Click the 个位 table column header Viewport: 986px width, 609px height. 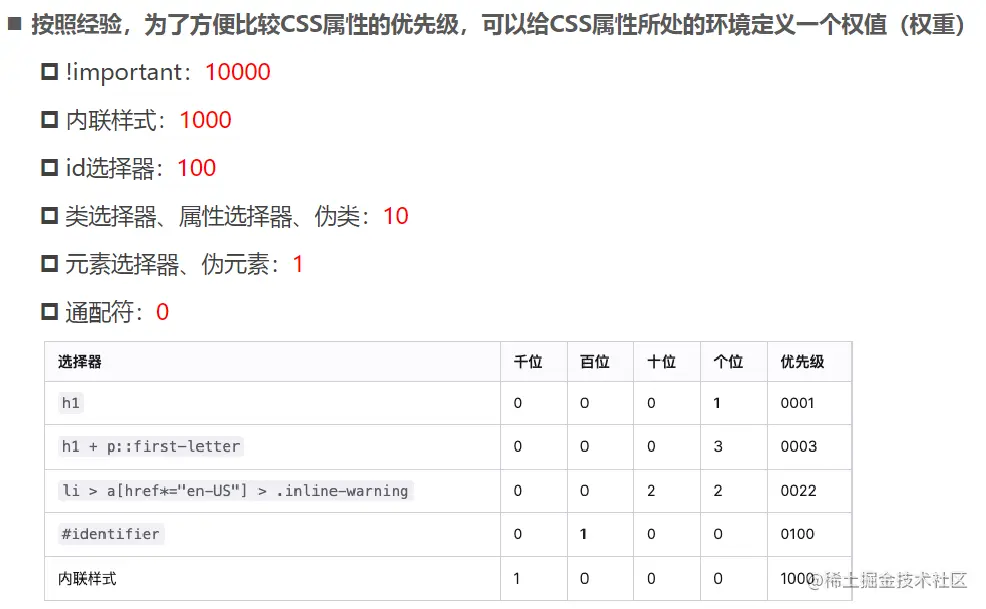click(x=728, y=362)
